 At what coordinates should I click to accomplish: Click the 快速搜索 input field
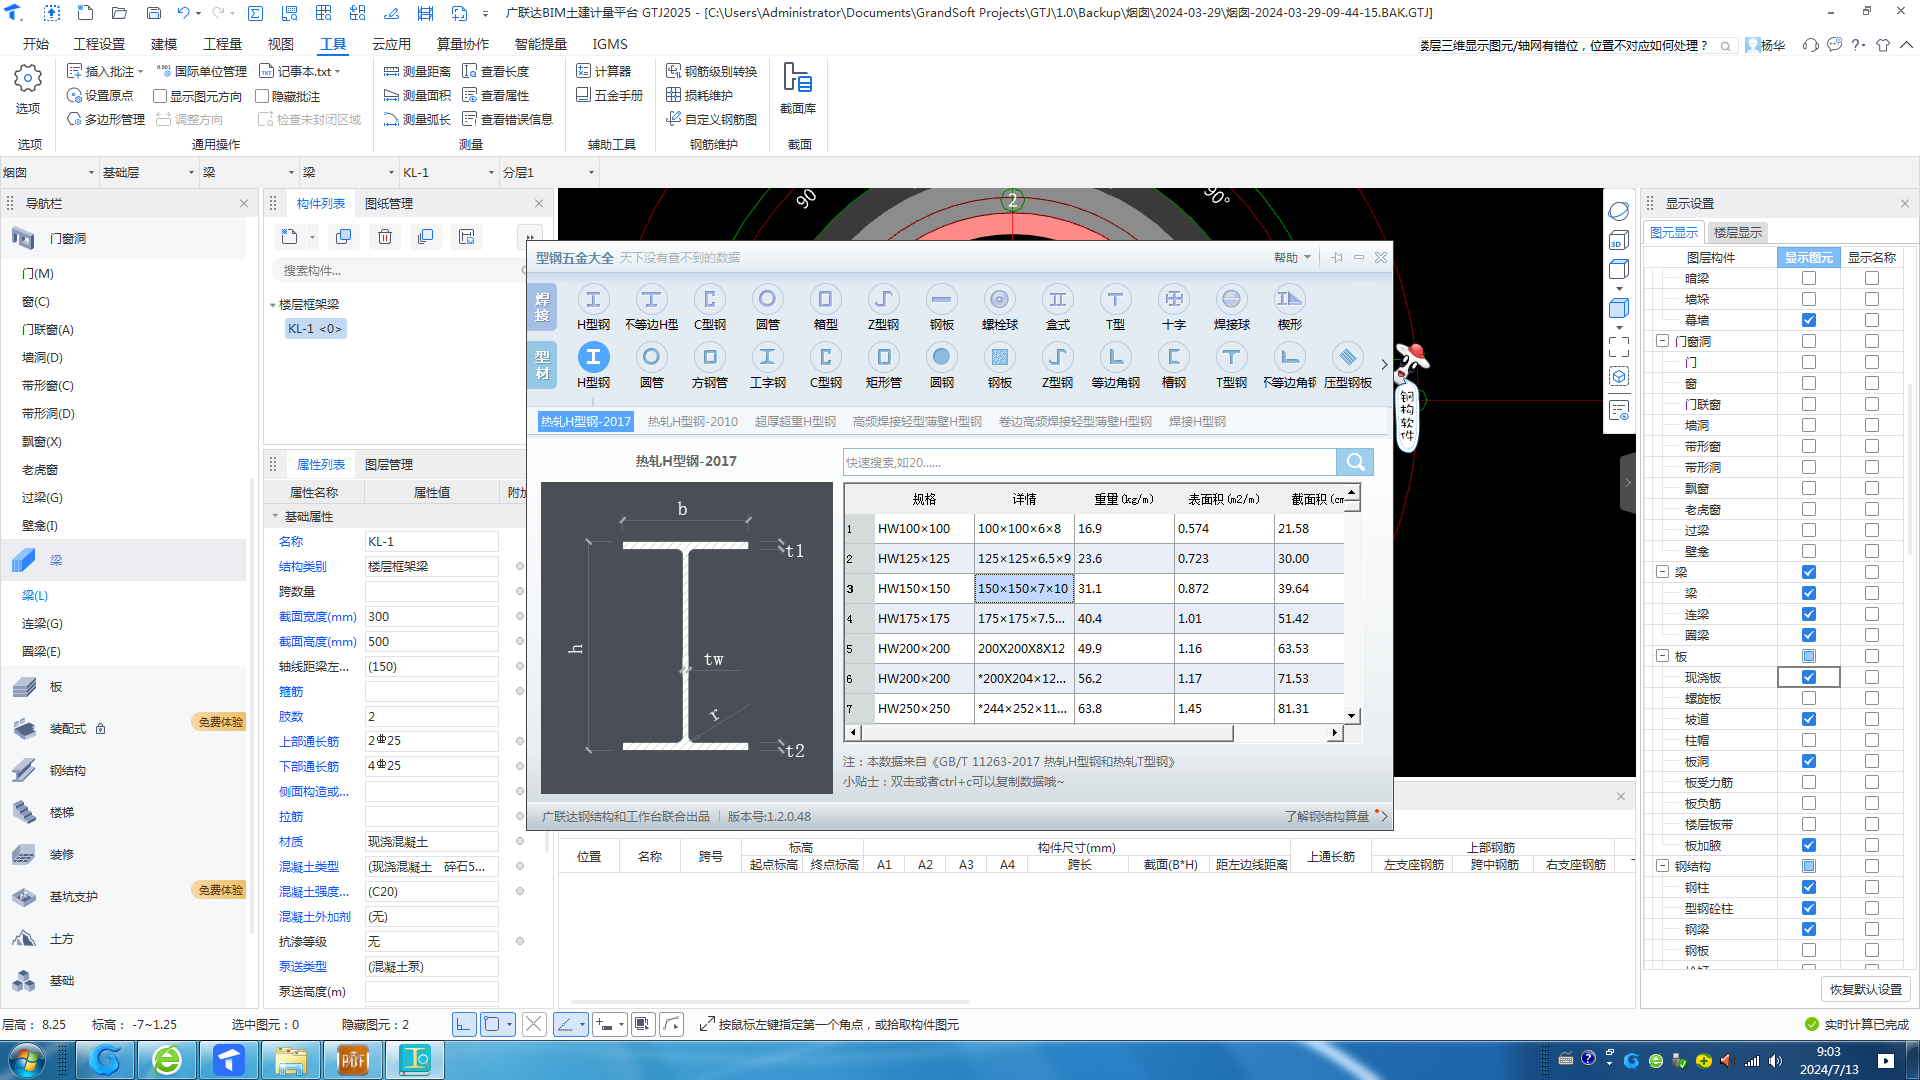click(1089, 462)
